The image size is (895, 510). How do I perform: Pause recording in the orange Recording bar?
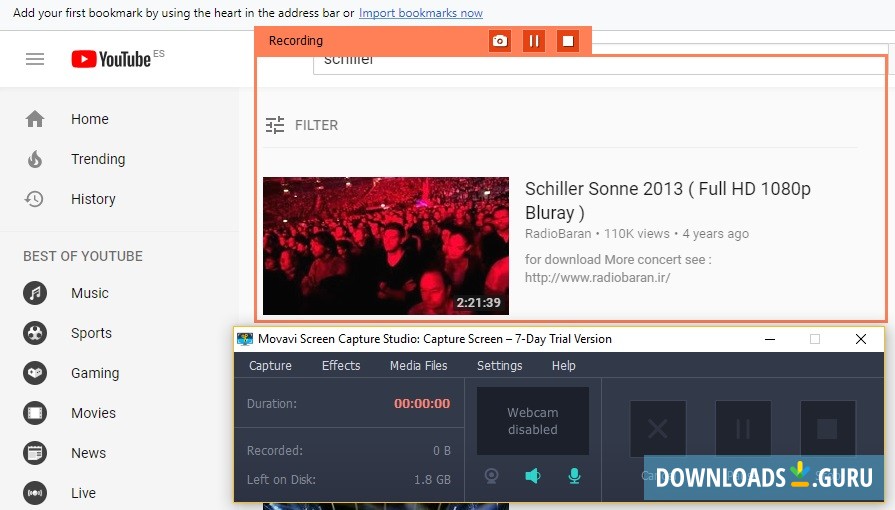click(534, 41)
